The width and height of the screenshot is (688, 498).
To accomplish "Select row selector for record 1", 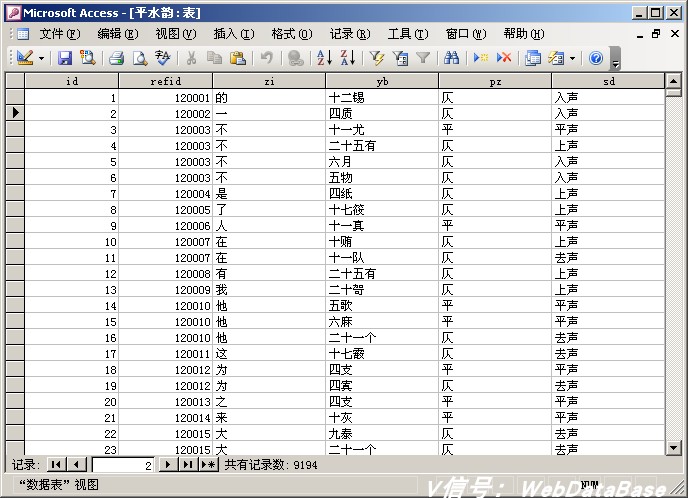I will (x=15, y=97).
